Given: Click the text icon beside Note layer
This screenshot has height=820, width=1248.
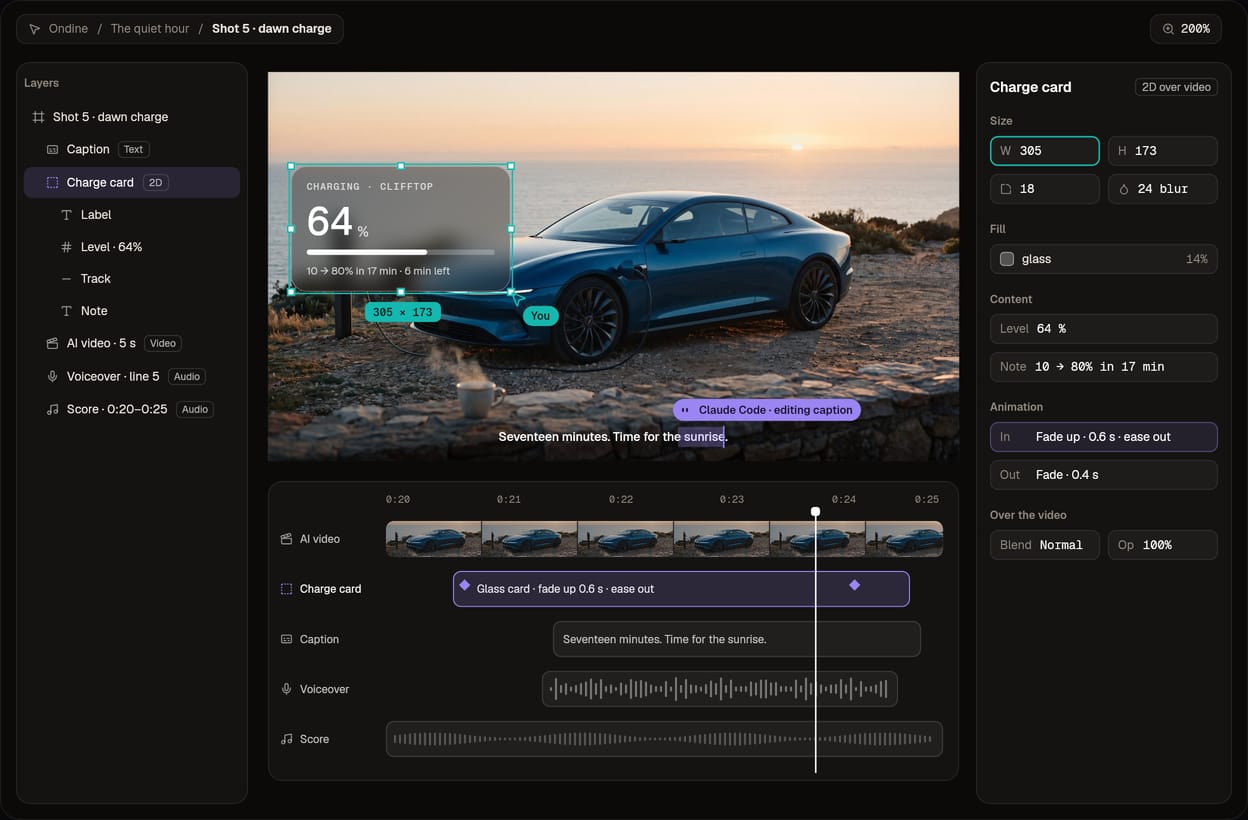Looking at the screenshot, I should pyautogui.click(x=67, y=311).
